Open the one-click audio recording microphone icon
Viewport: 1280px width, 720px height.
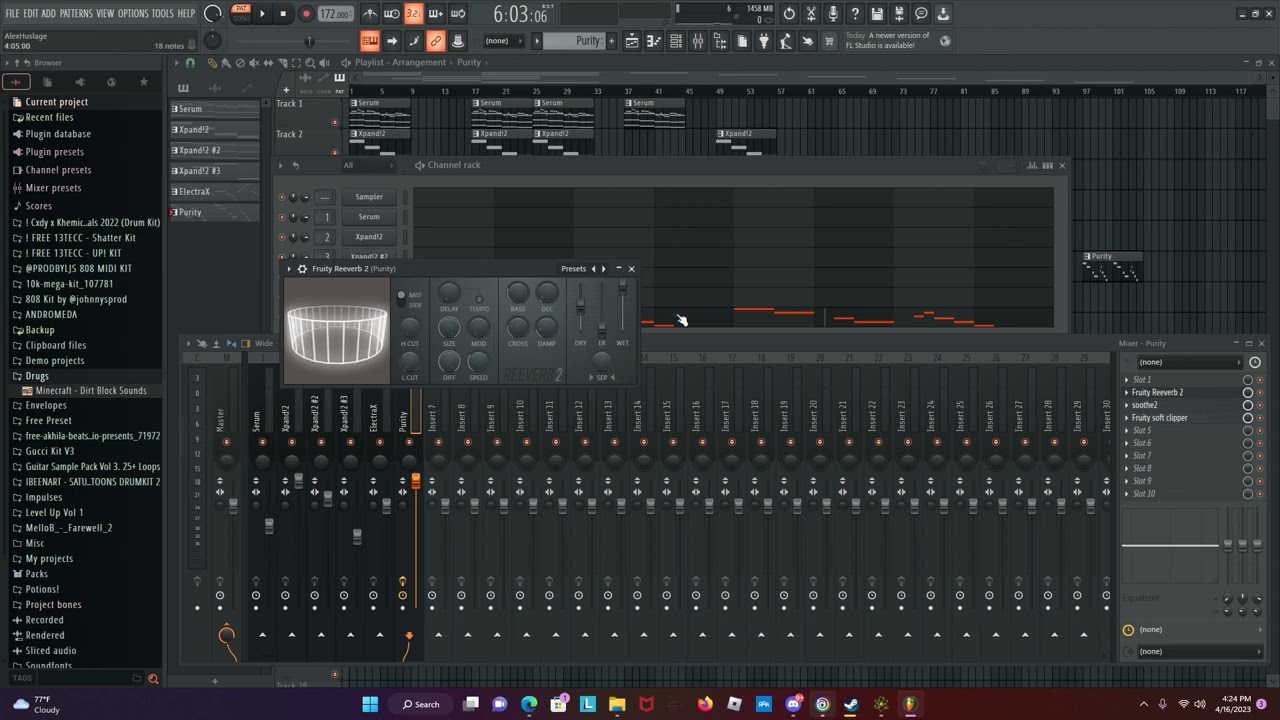[x=834, y=14]
